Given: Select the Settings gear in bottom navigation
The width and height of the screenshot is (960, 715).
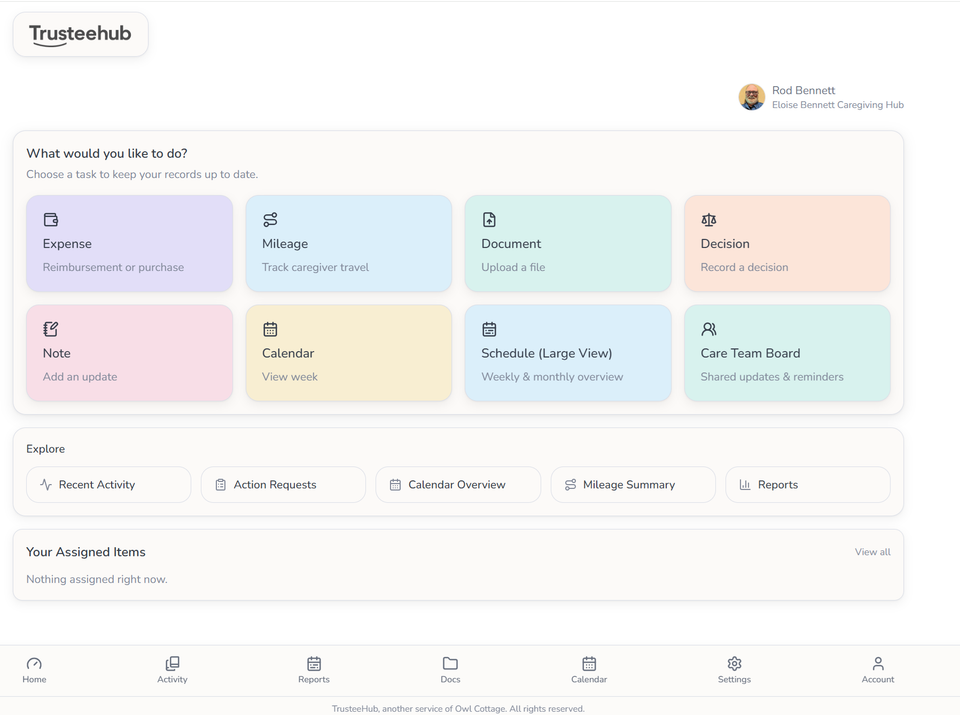Looking at the screenshot, I should point(734,665).
